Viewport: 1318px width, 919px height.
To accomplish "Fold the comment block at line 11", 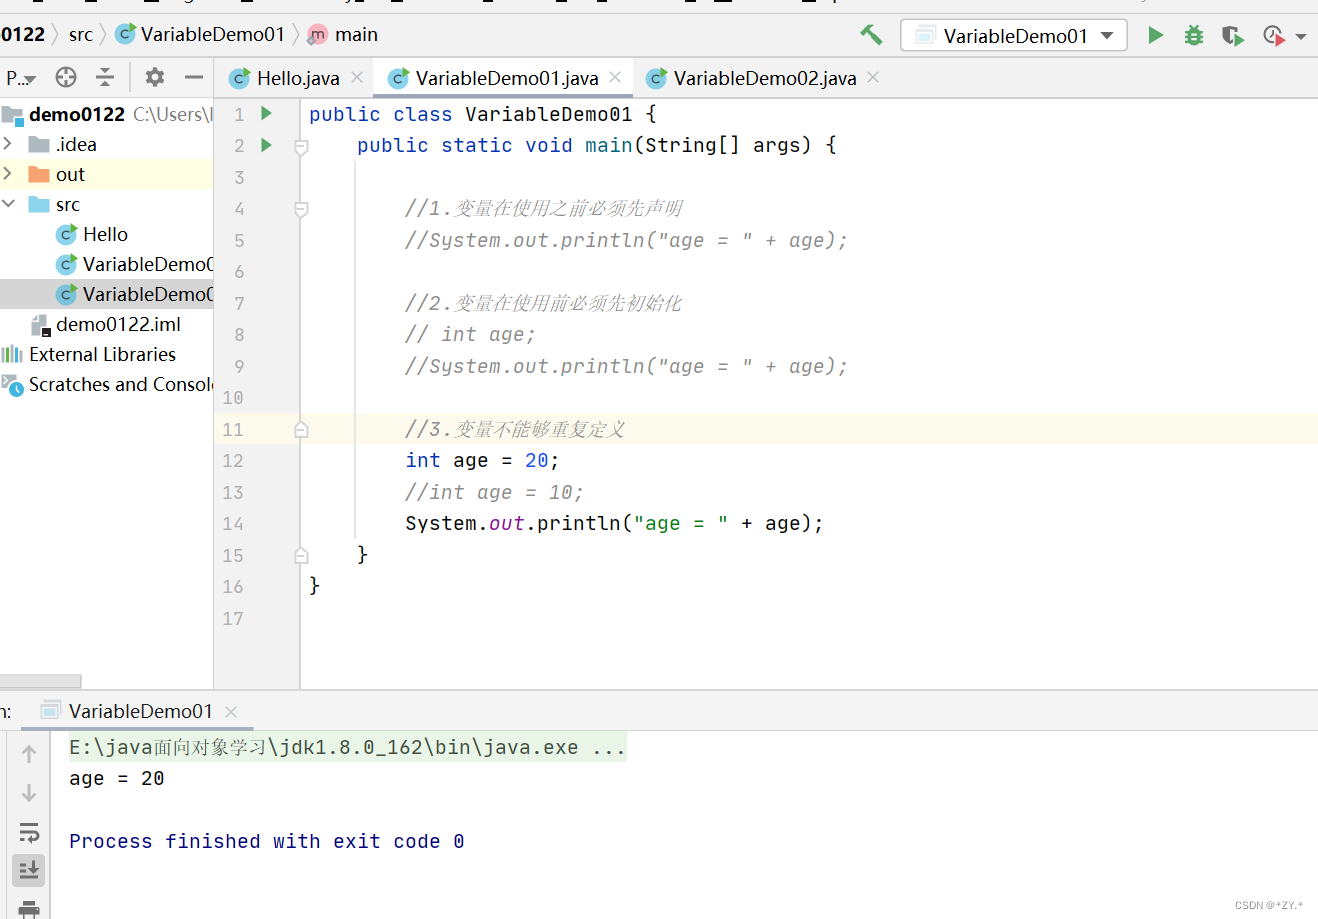I will 301,430.
